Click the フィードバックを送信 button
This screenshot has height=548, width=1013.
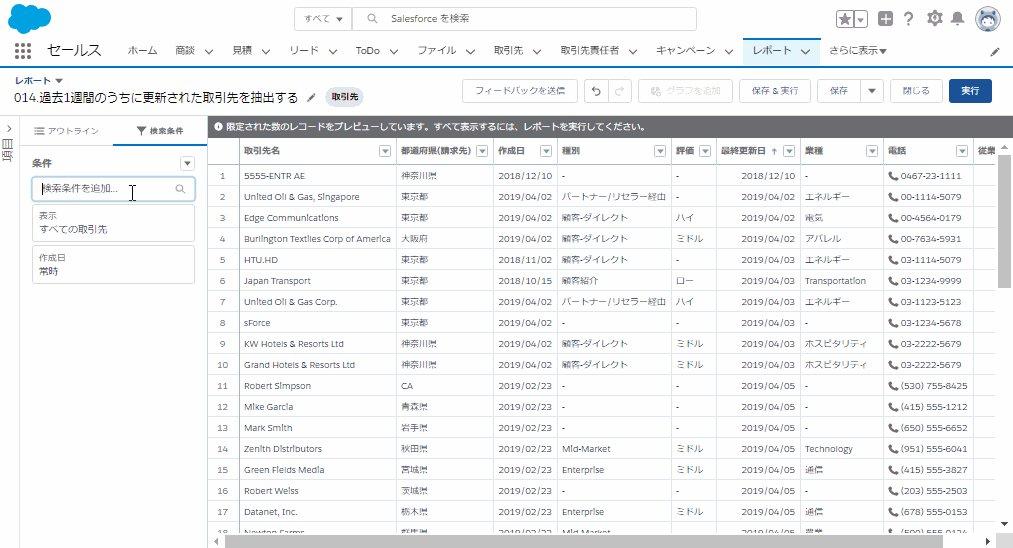click(x=519, y=91)
